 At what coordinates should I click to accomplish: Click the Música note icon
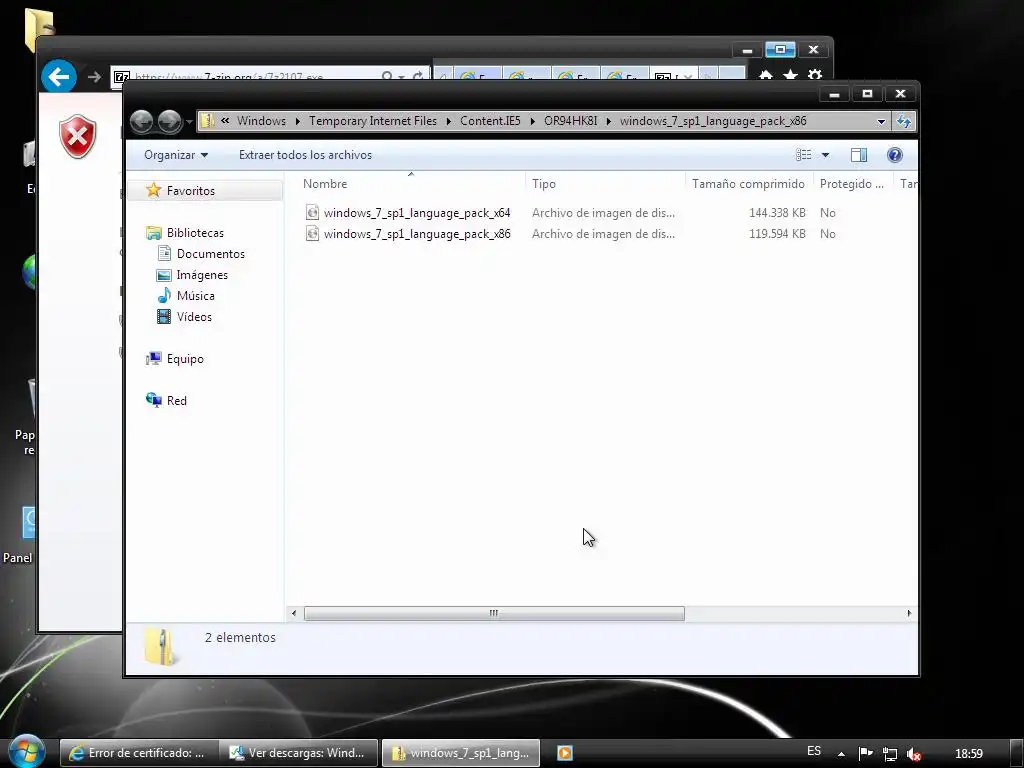coord(164,295)
